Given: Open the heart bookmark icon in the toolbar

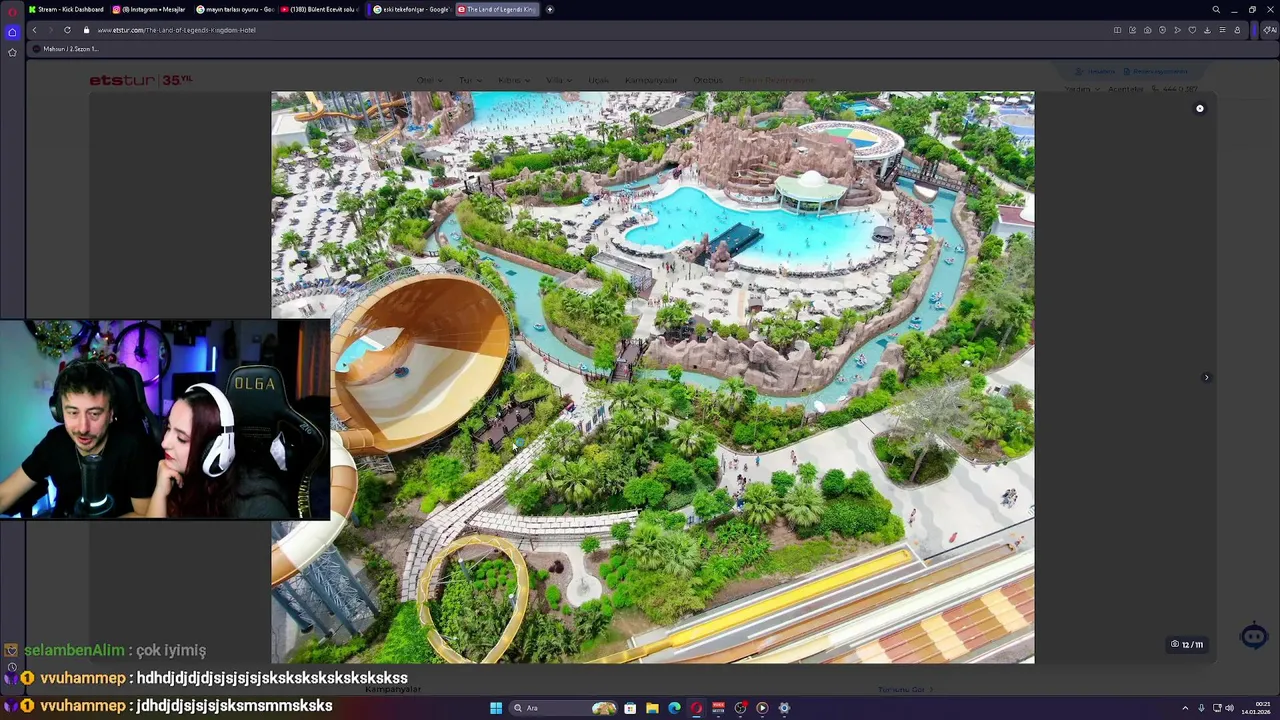Looking at the screenshot, I should (x=1192, y=30).
